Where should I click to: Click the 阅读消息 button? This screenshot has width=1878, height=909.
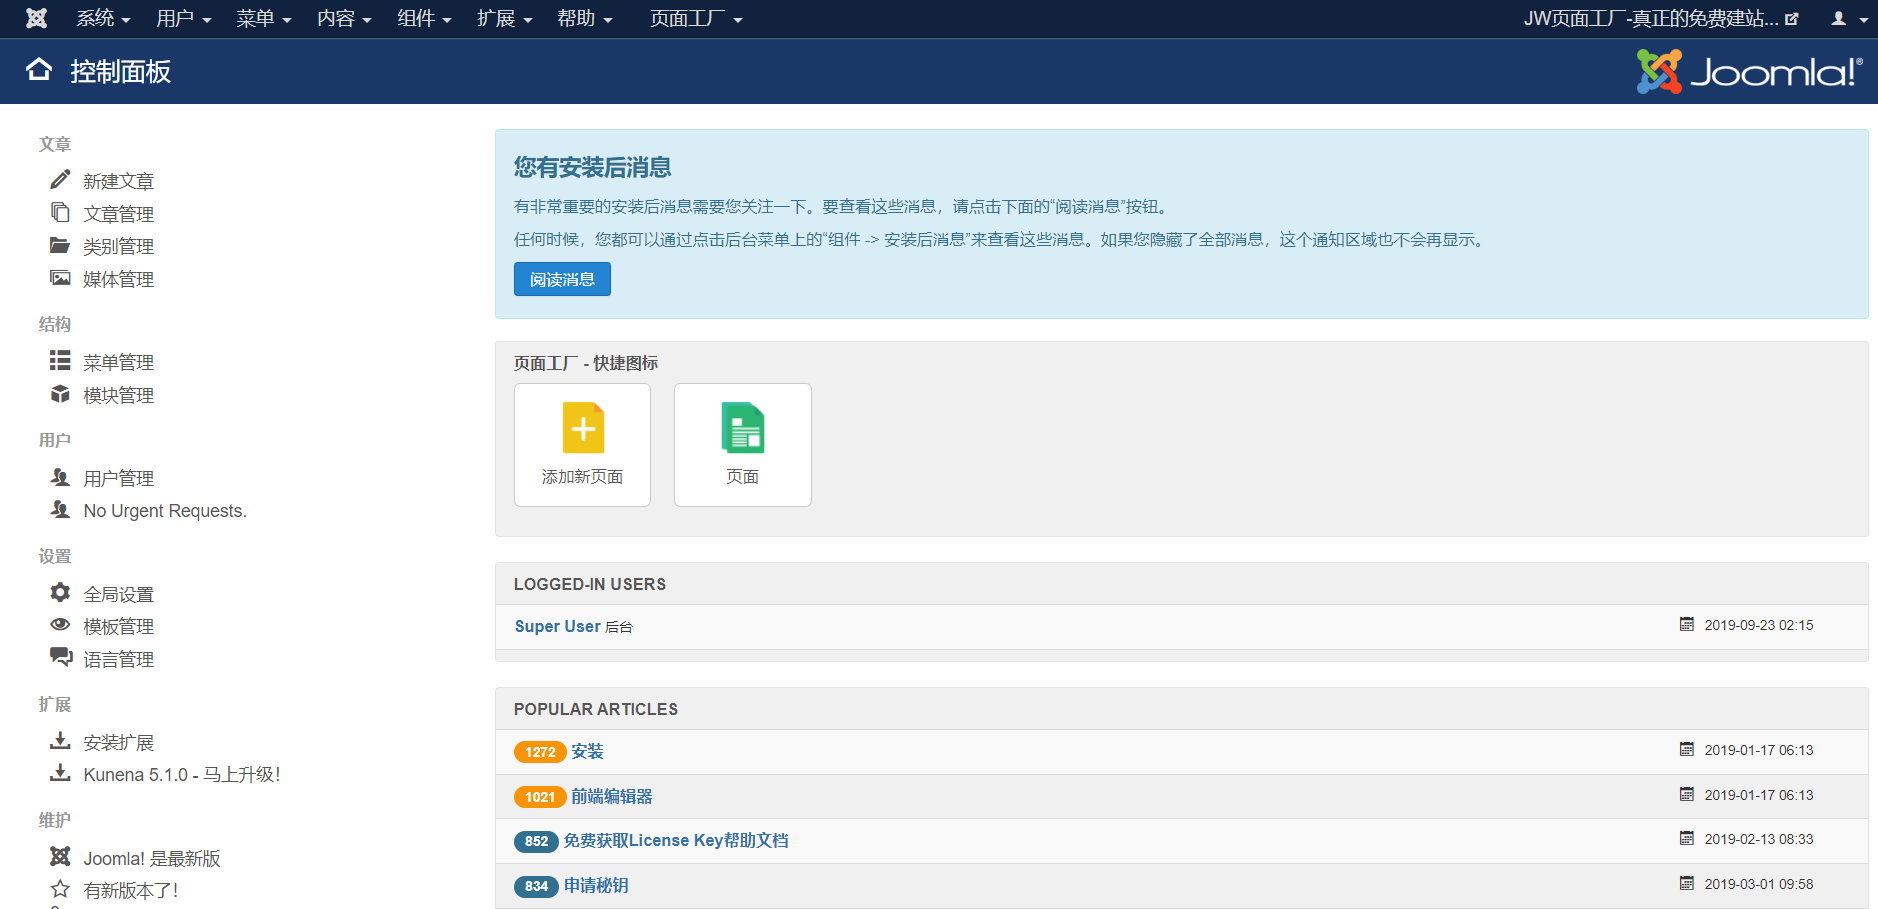(x=562, y=279)
